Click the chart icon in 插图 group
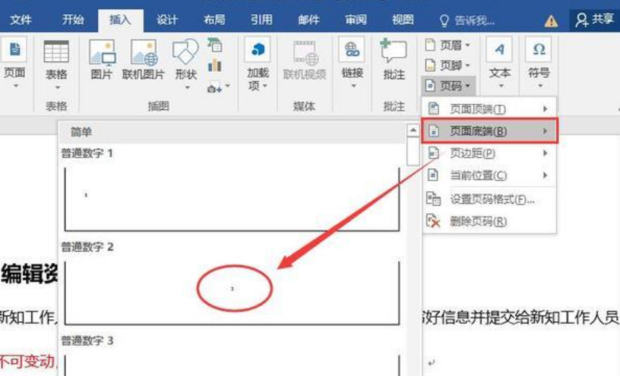 coord(215,66)
